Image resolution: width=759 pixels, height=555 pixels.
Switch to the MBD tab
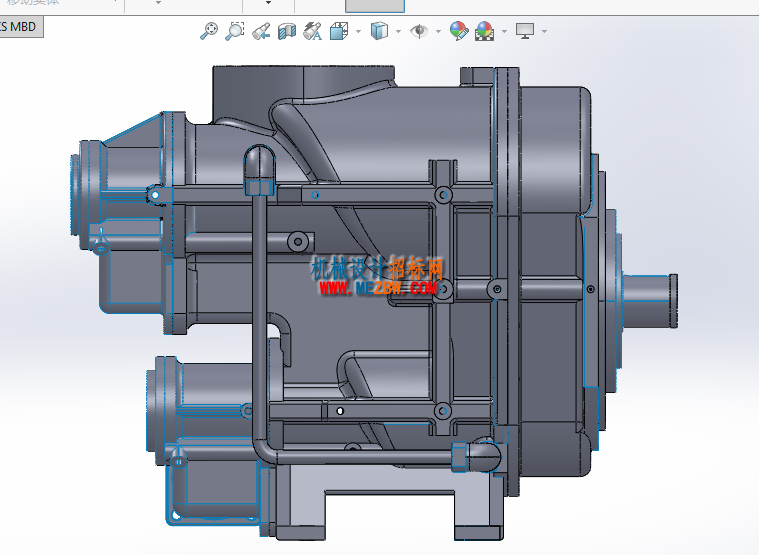pos(20,27)
